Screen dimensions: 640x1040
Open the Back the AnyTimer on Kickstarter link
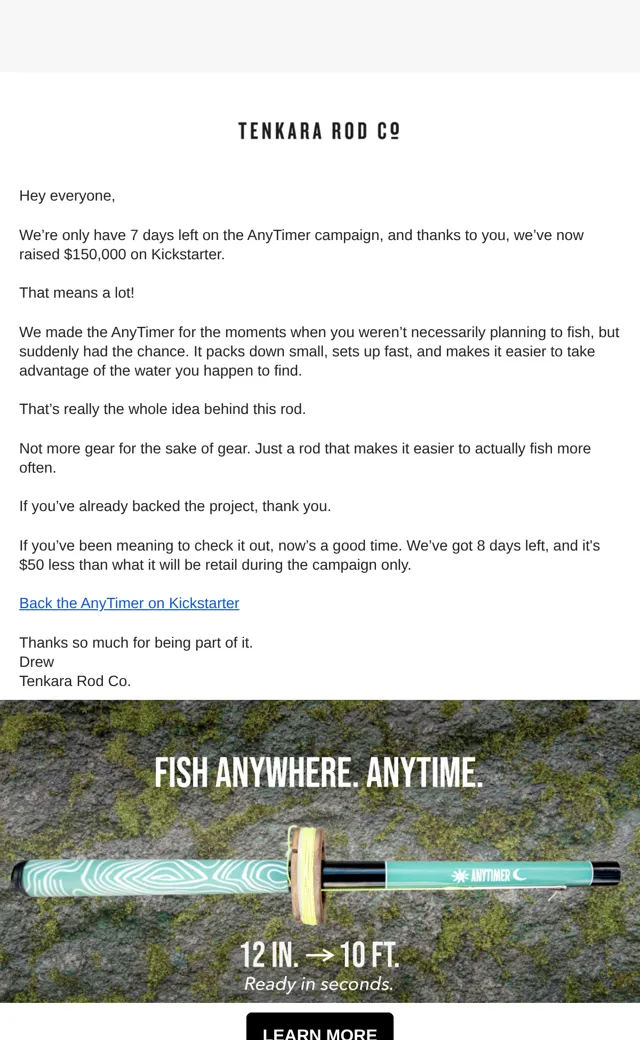(x=129, y=603)
